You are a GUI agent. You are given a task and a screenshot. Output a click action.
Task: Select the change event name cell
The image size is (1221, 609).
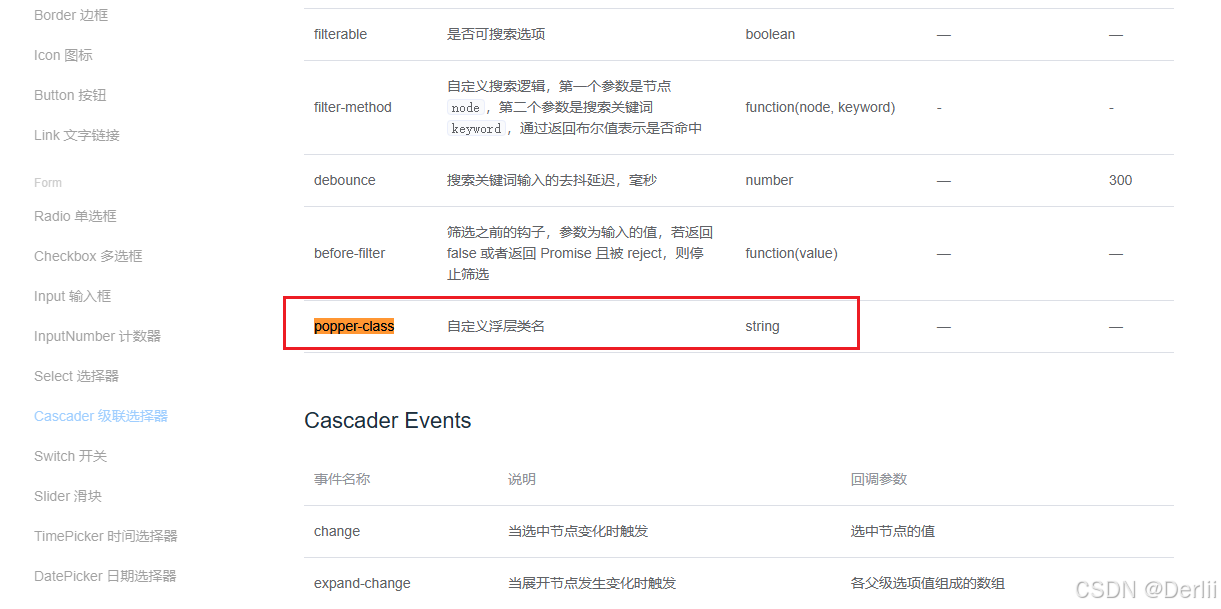click(337, 531)
